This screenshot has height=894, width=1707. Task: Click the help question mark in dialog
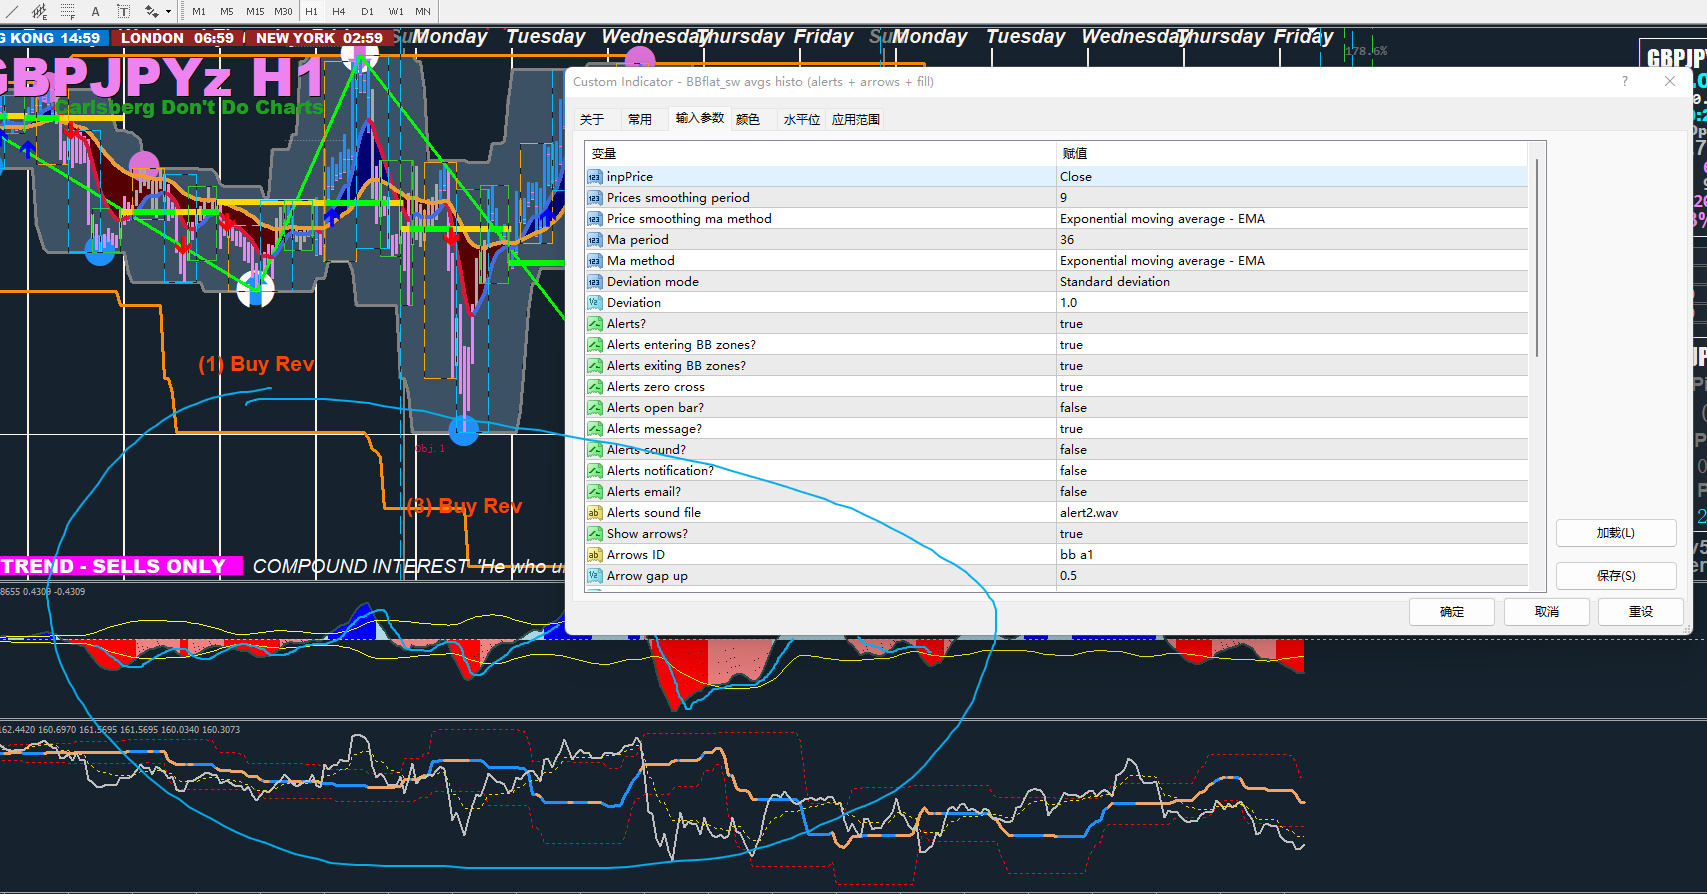[x=1625, y=82]
